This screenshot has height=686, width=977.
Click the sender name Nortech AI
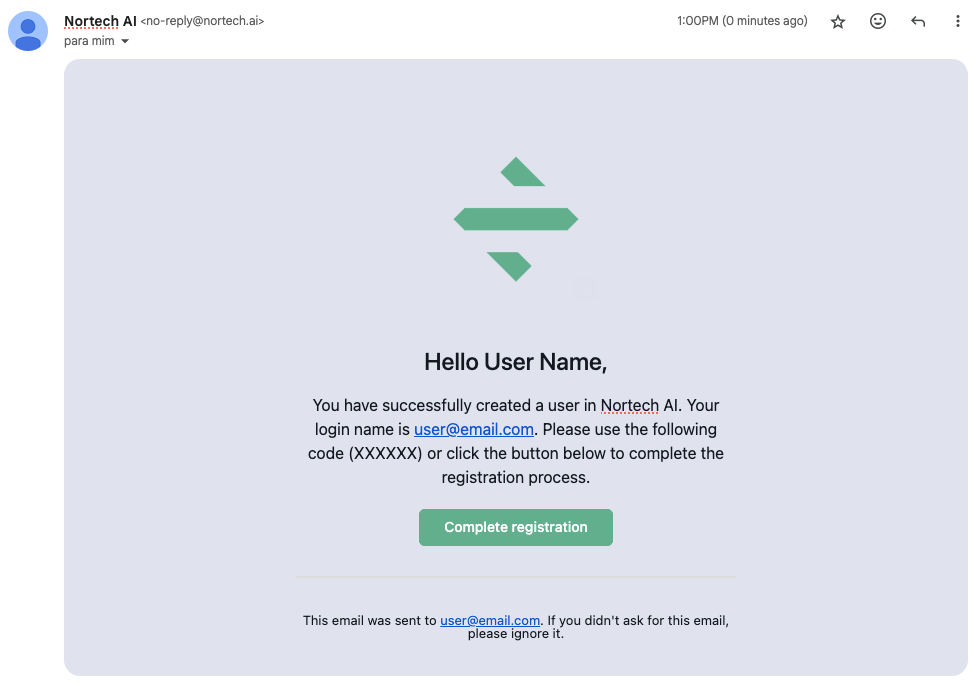tap(100, 21)
